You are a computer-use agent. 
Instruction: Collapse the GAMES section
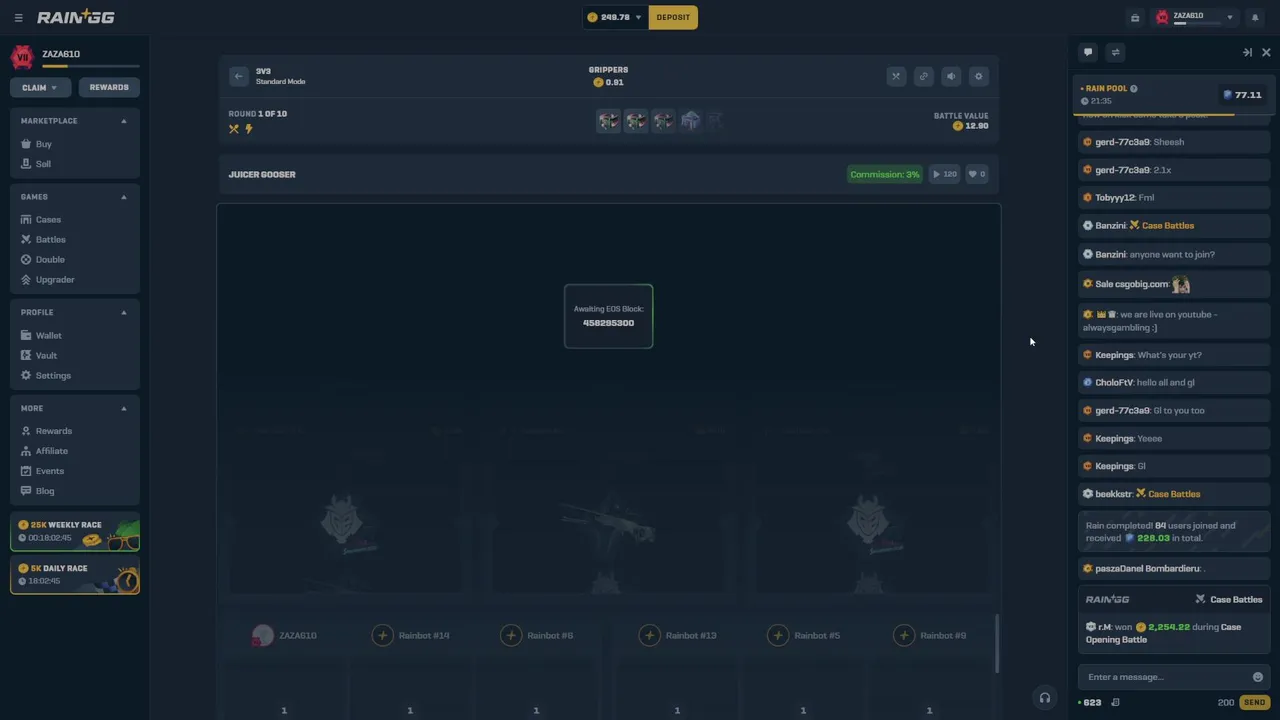124,197
